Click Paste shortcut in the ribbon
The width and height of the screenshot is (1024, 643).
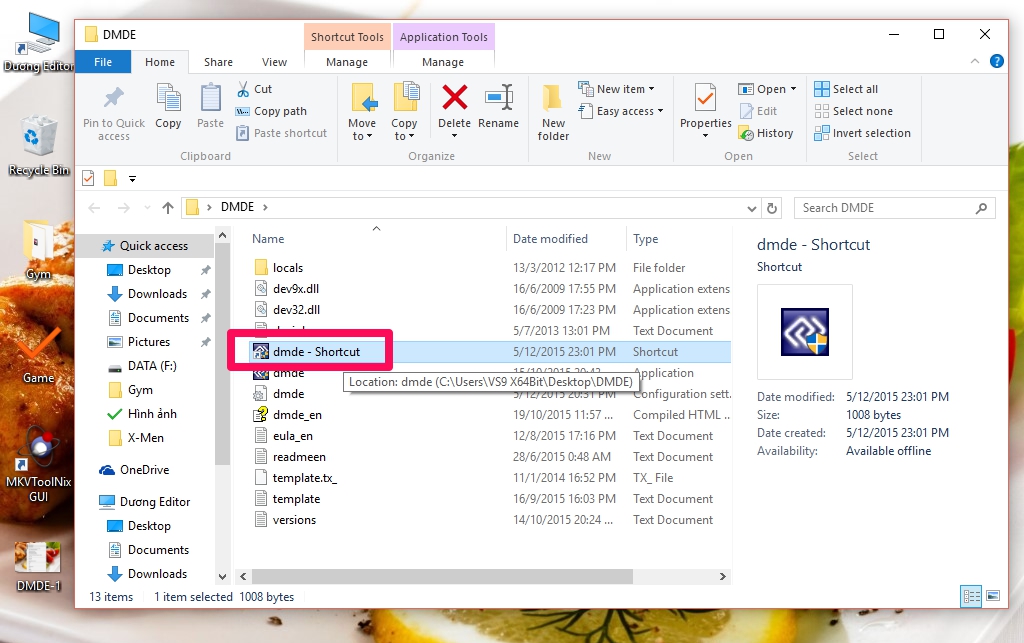tap(281, 133)
